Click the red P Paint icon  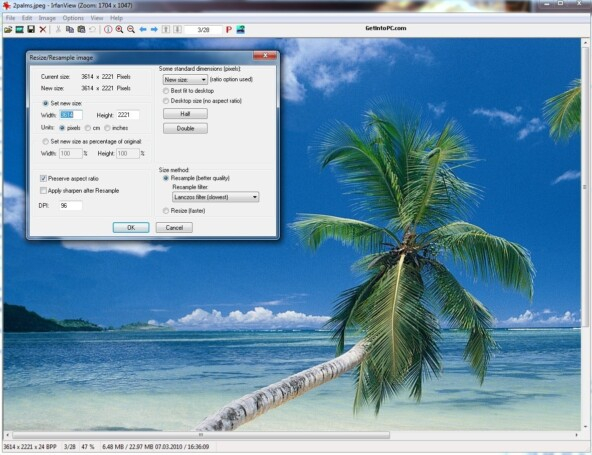229,29
